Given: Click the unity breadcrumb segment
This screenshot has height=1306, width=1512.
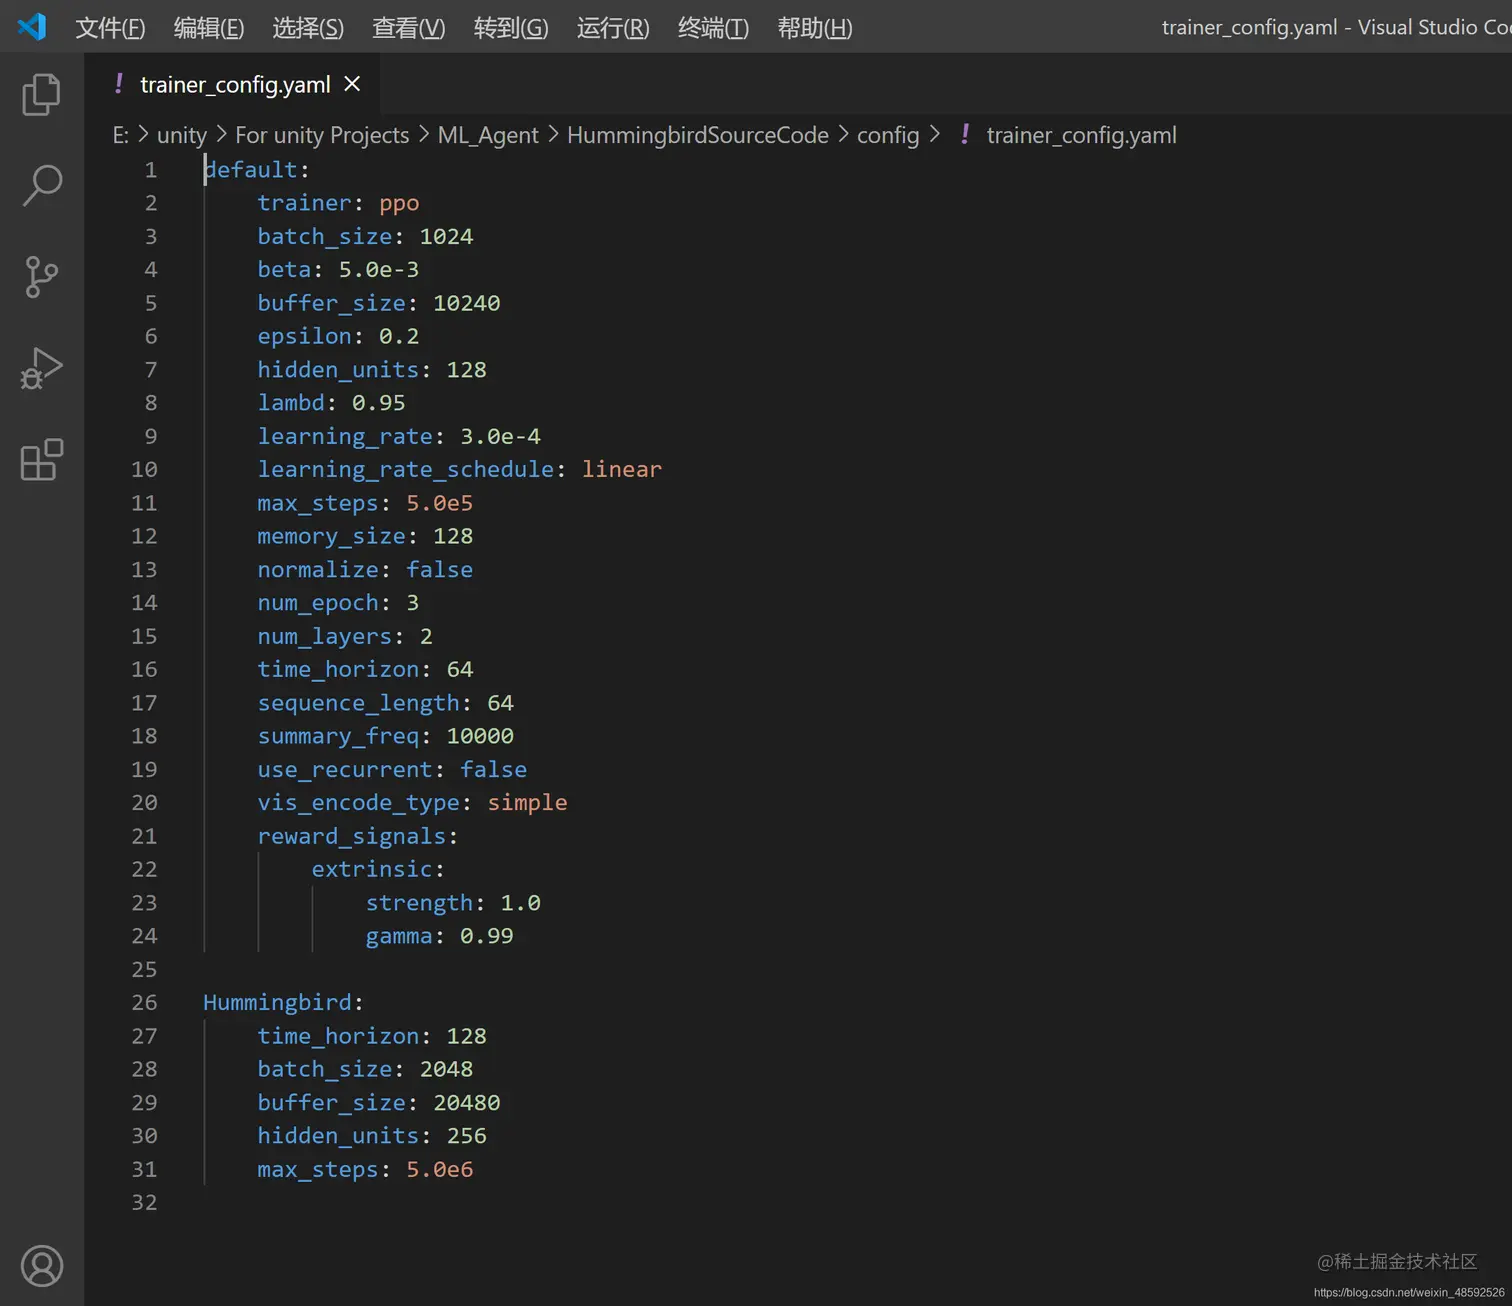Looking at the screenshot, I should click(x=182, y=135).
